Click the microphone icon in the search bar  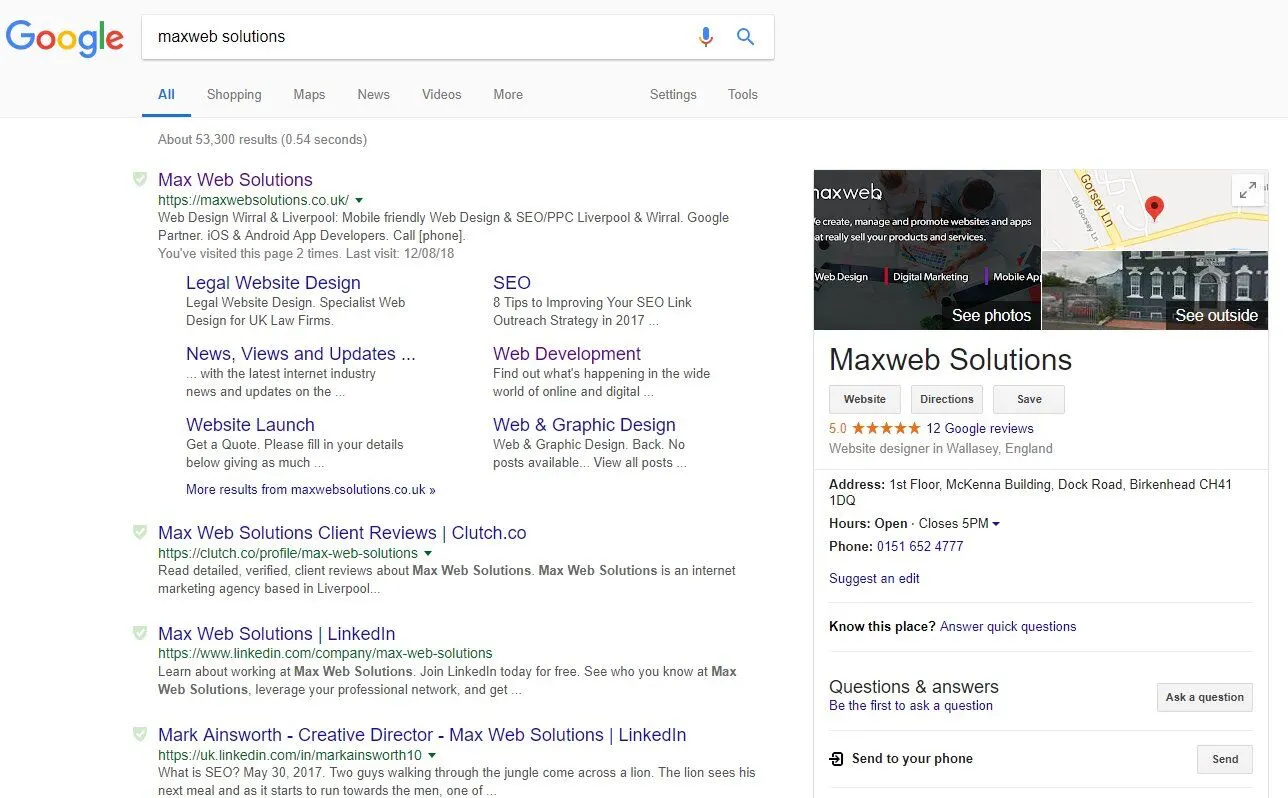(x=706, y=36)
